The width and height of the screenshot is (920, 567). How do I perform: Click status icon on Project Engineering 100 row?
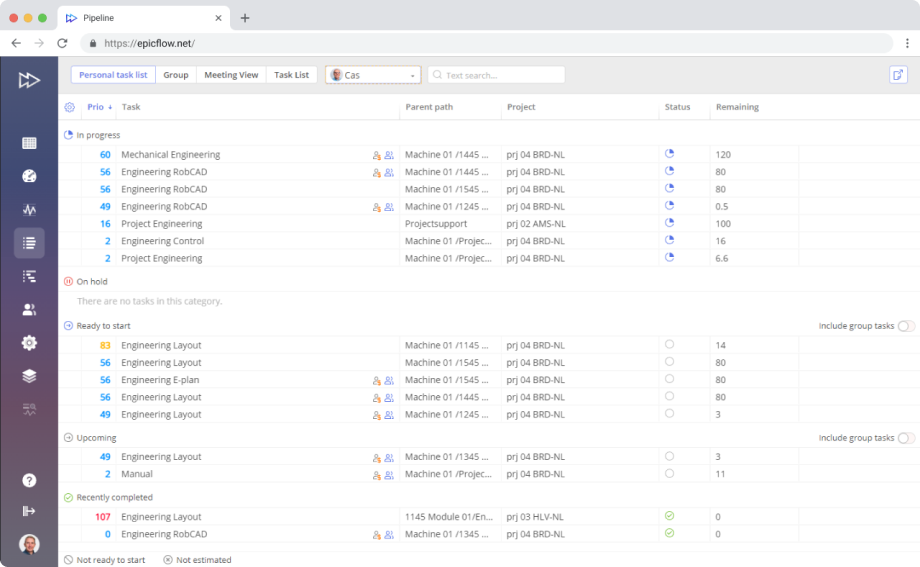[x=669, y=223]
